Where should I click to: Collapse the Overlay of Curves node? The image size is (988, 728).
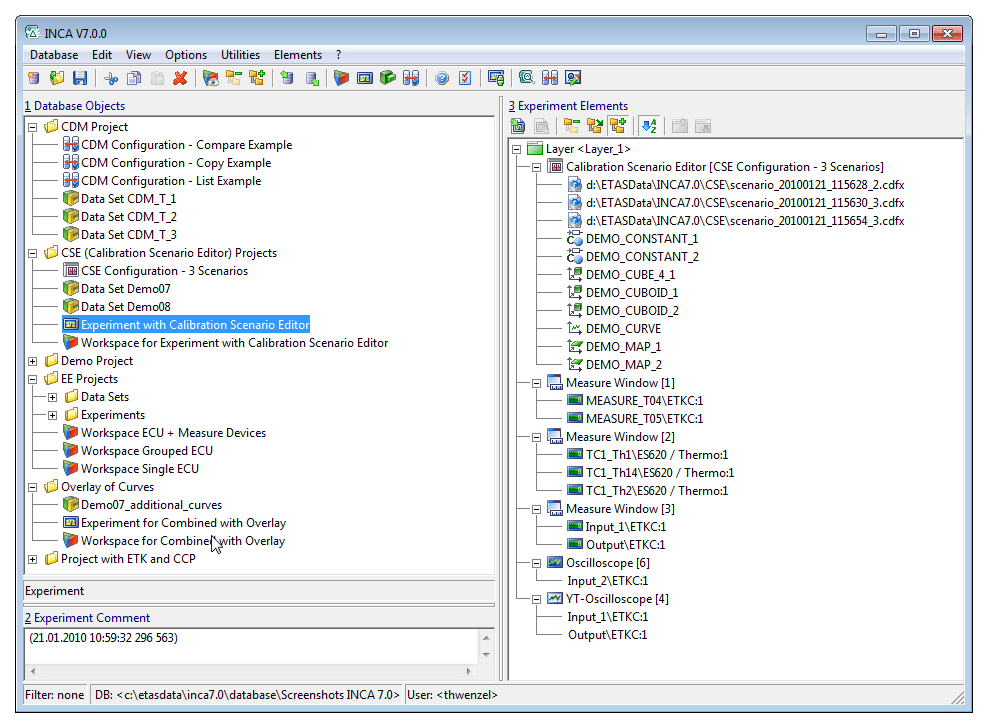33,487
